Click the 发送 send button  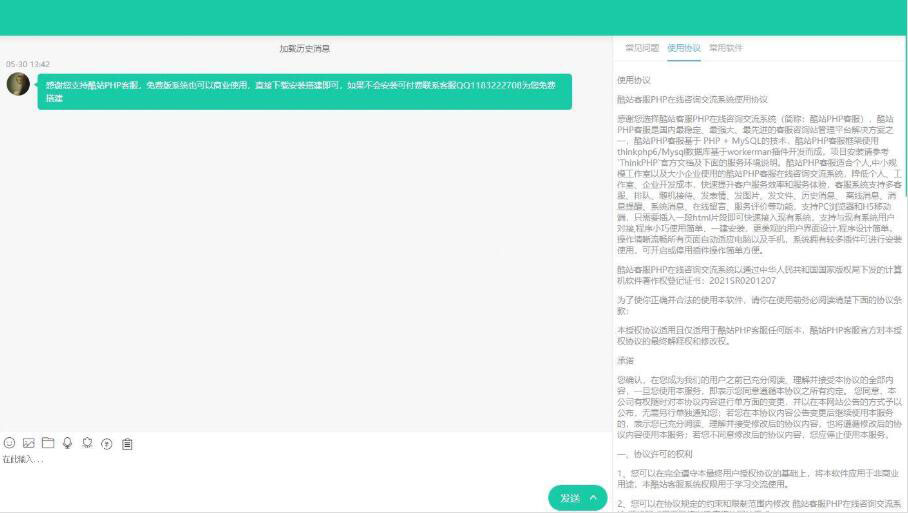570,498
